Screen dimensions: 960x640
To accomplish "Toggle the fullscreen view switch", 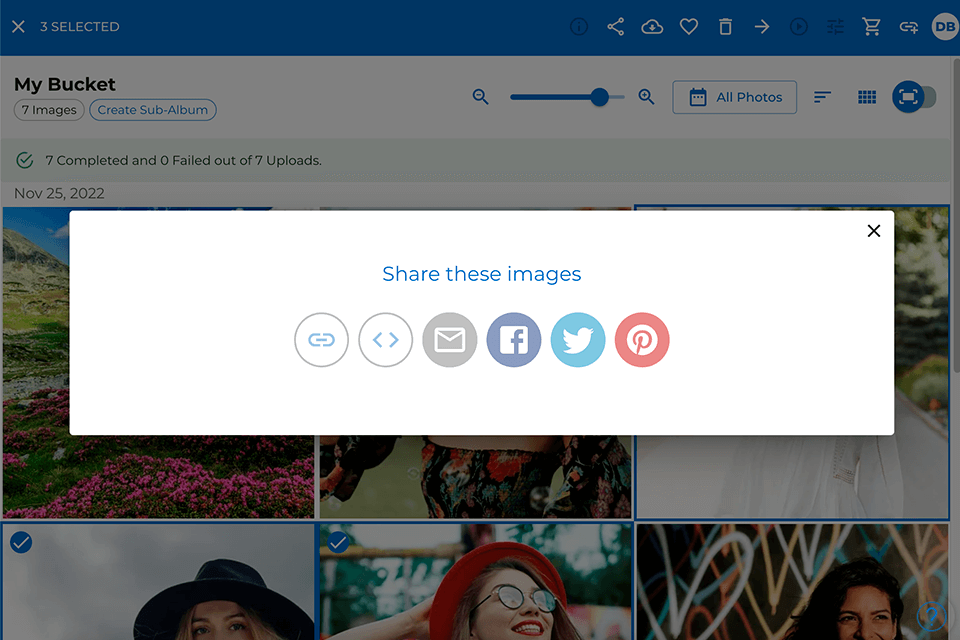I will point(914,97).
